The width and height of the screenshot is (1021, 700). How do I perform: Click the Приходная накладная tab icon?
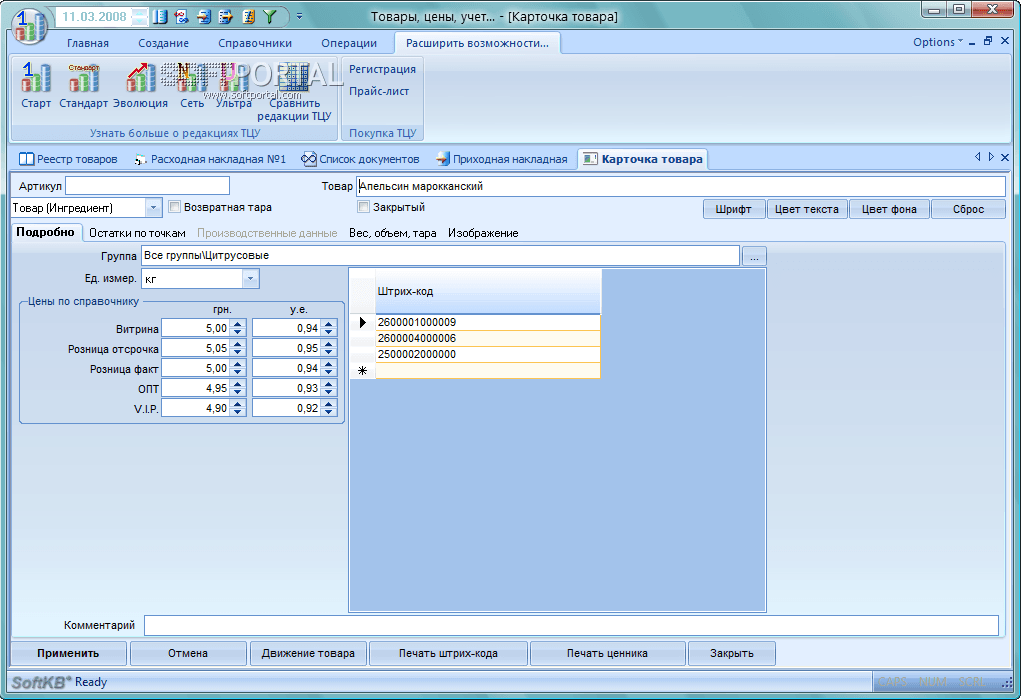point(442,159)
